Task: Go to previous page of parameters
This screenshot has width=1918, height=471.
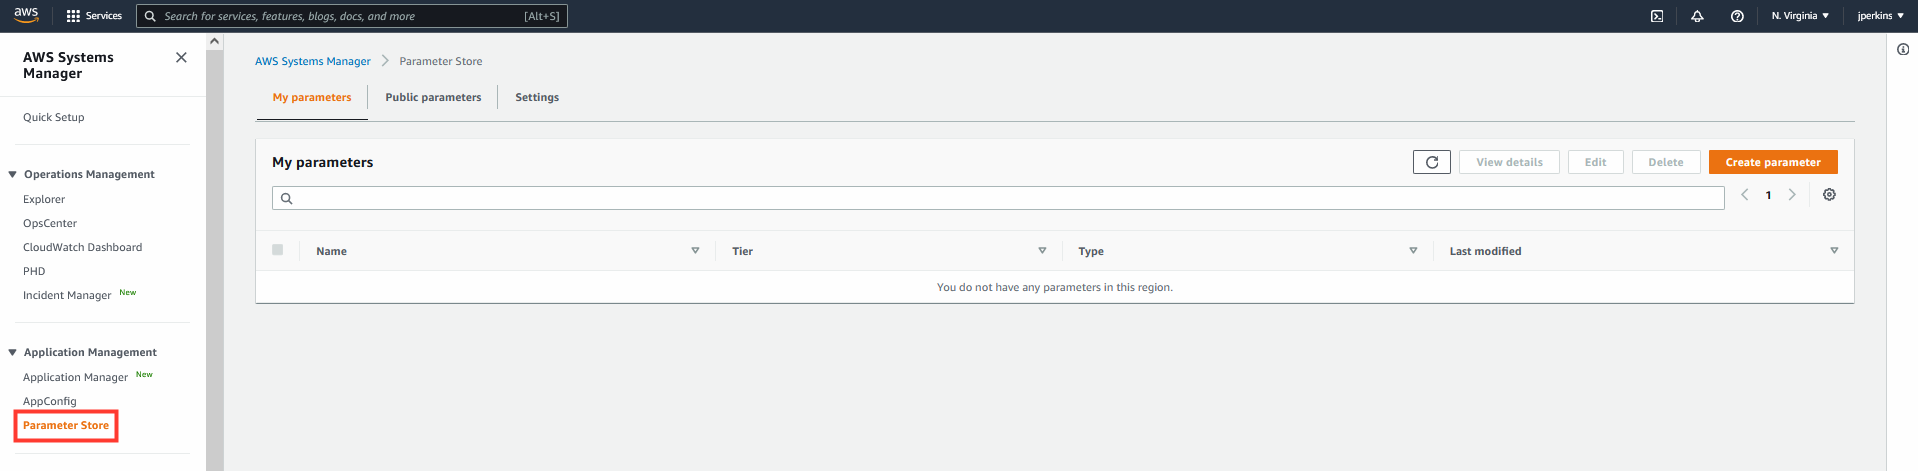Action: [1745, 195]
